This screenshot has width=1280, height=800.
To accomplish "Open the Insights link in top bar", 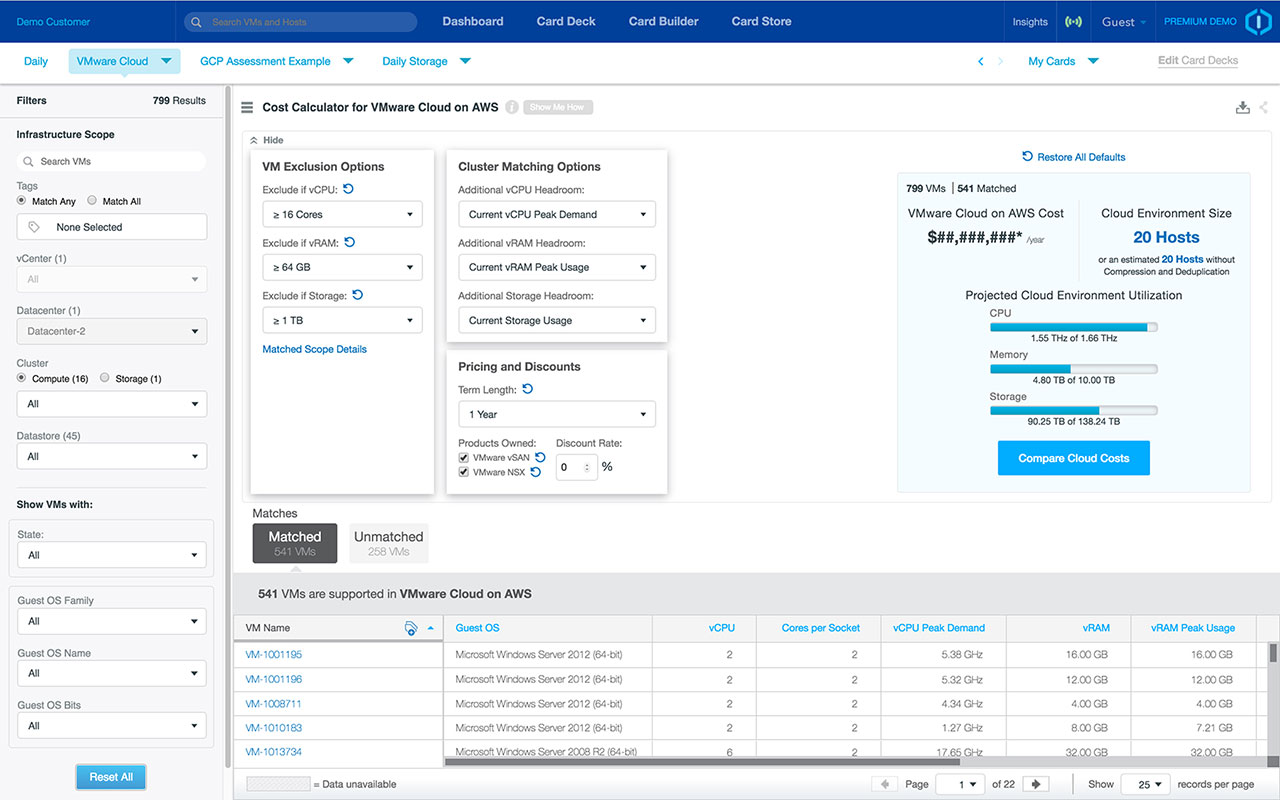I will coord(1030,22).
